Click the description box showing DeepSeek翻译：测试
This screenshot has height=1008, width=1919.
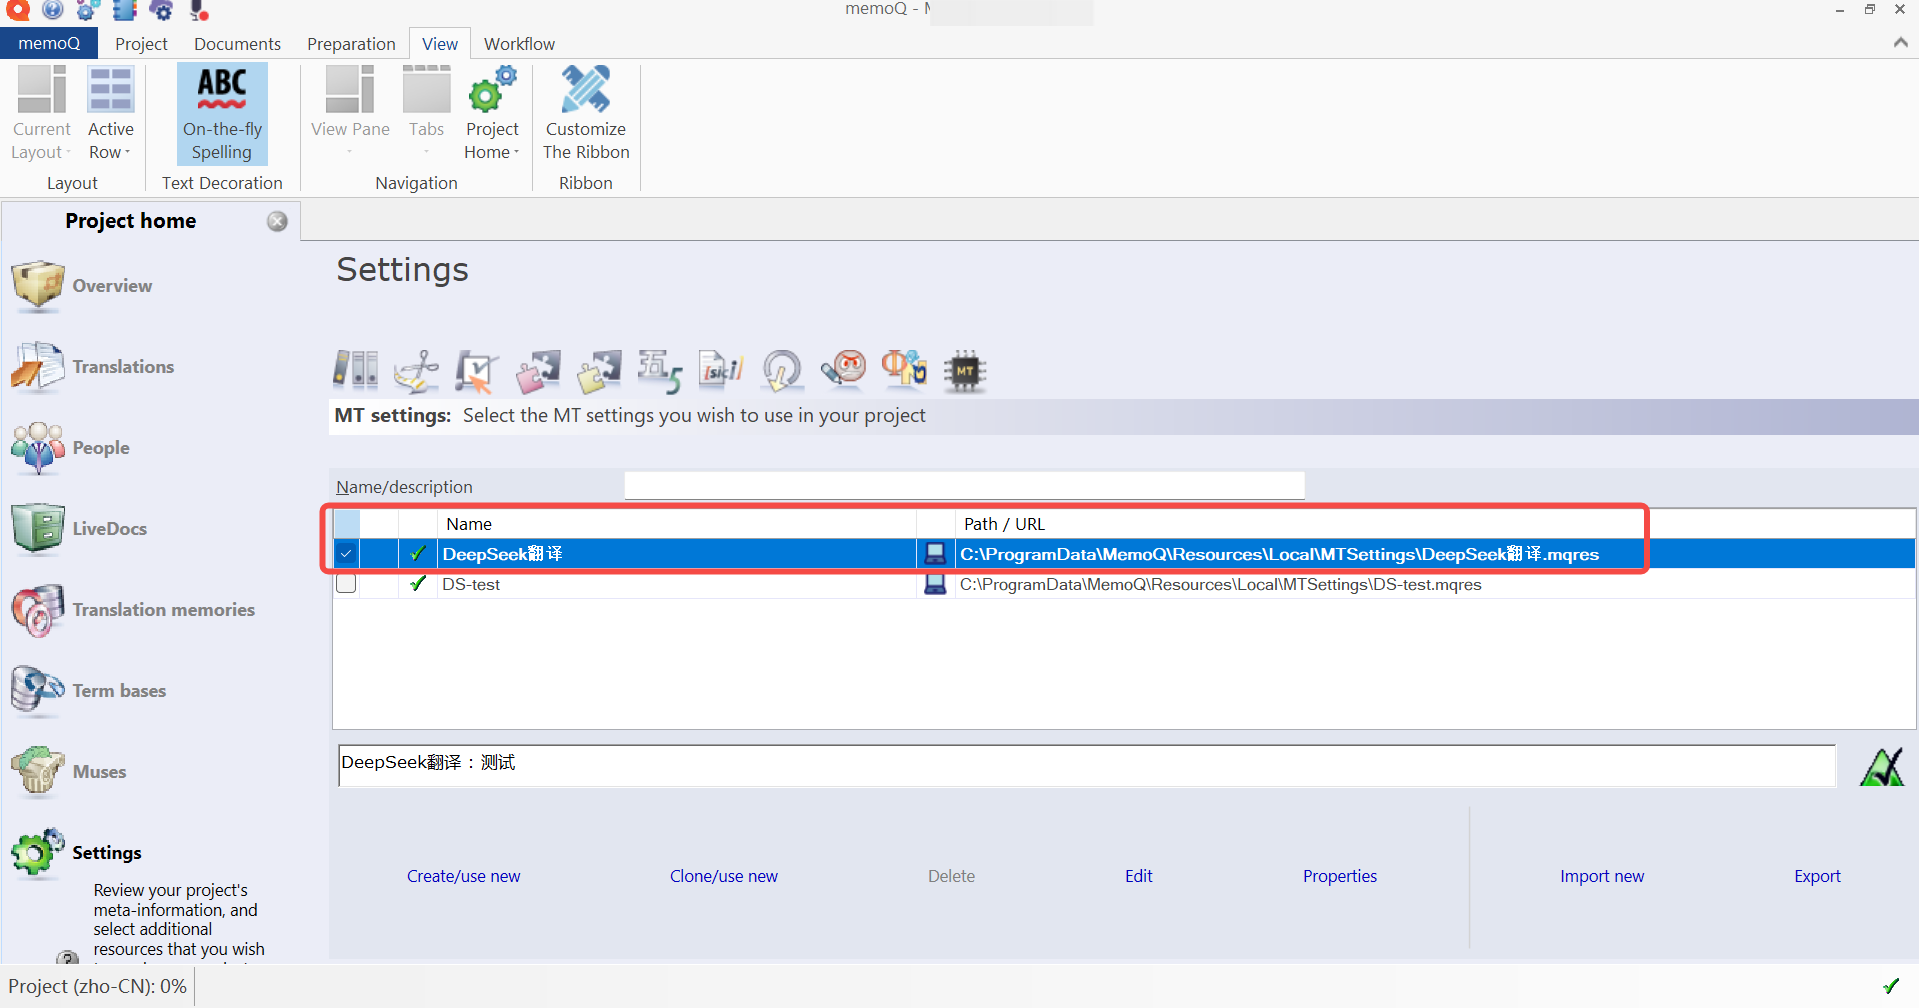(x=1087, y=765)
